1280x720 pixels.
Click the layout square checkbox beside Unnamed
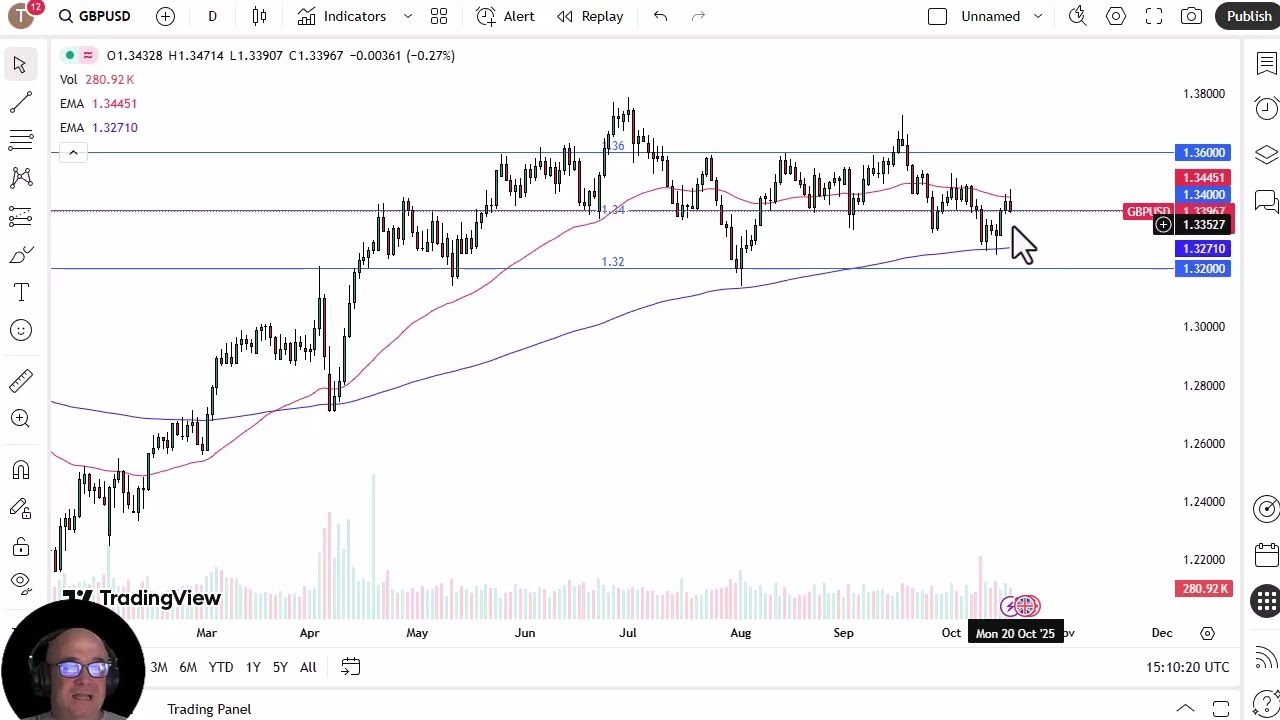point(937,16)
